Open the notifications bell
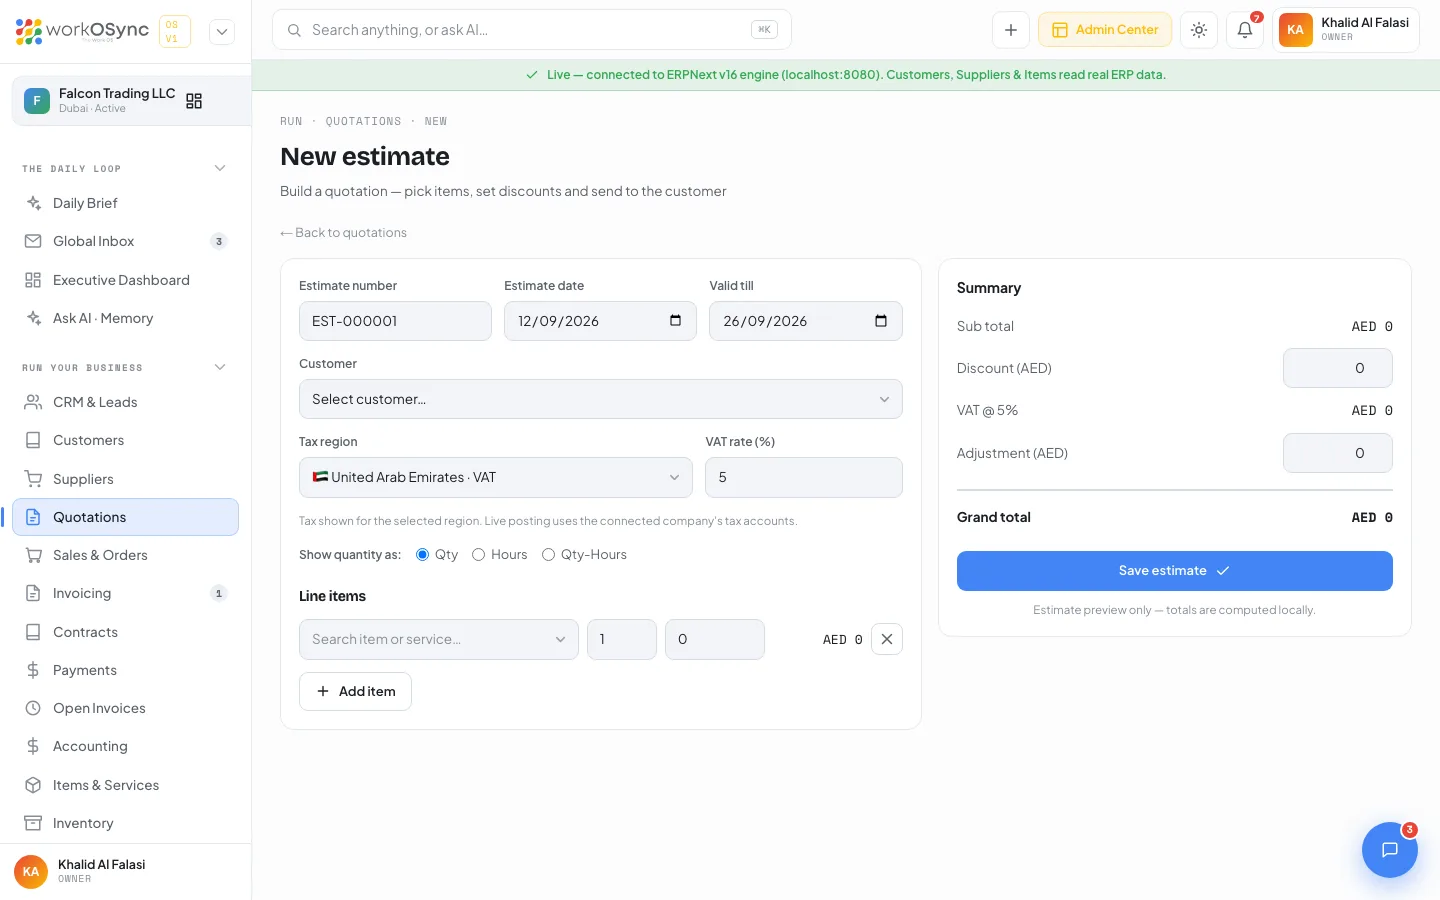Image resolution: width=1440 pixels, height=900 pixels. point(1245,30)
